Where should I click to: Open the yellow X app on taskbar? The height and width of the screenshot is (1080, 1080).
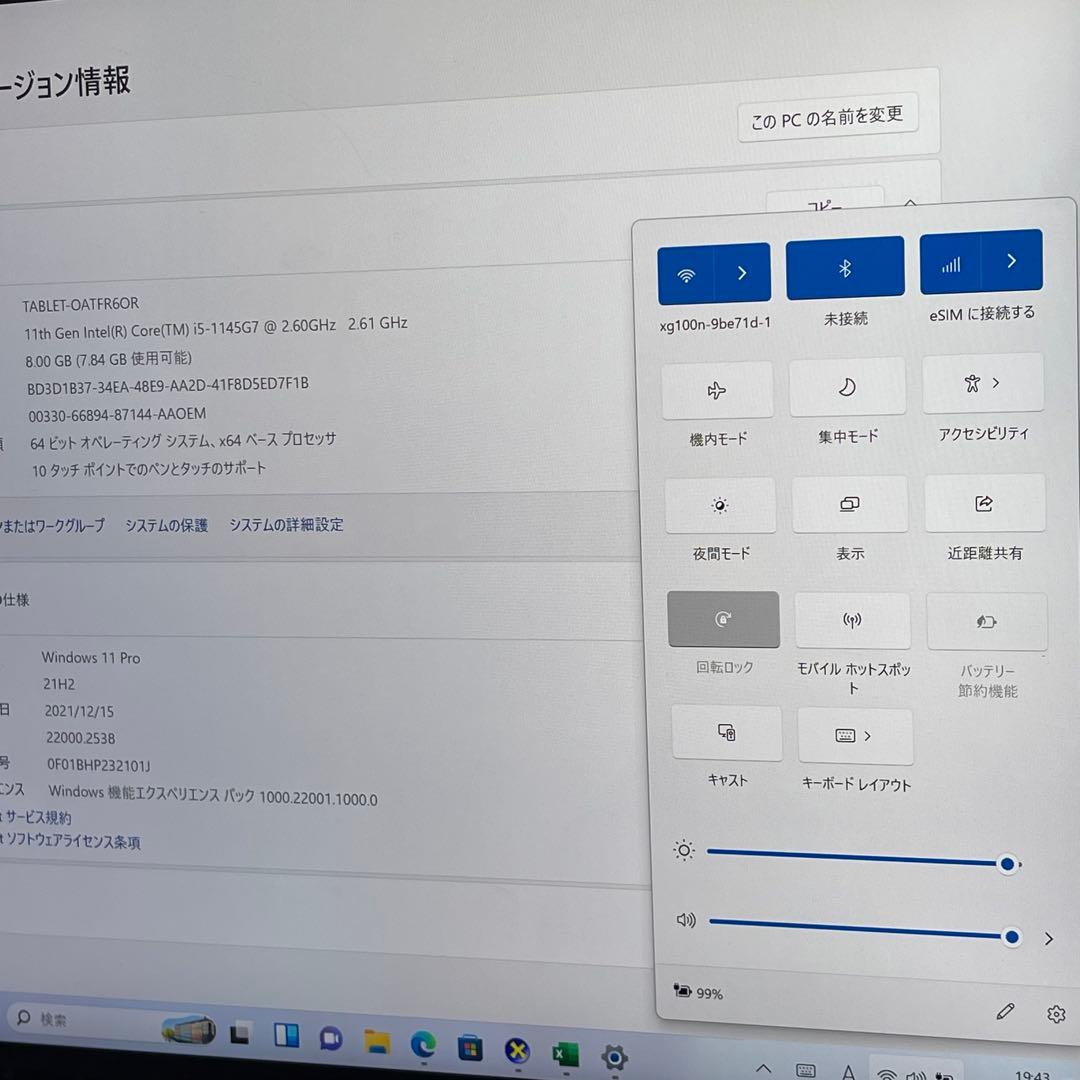point(517,1051)
